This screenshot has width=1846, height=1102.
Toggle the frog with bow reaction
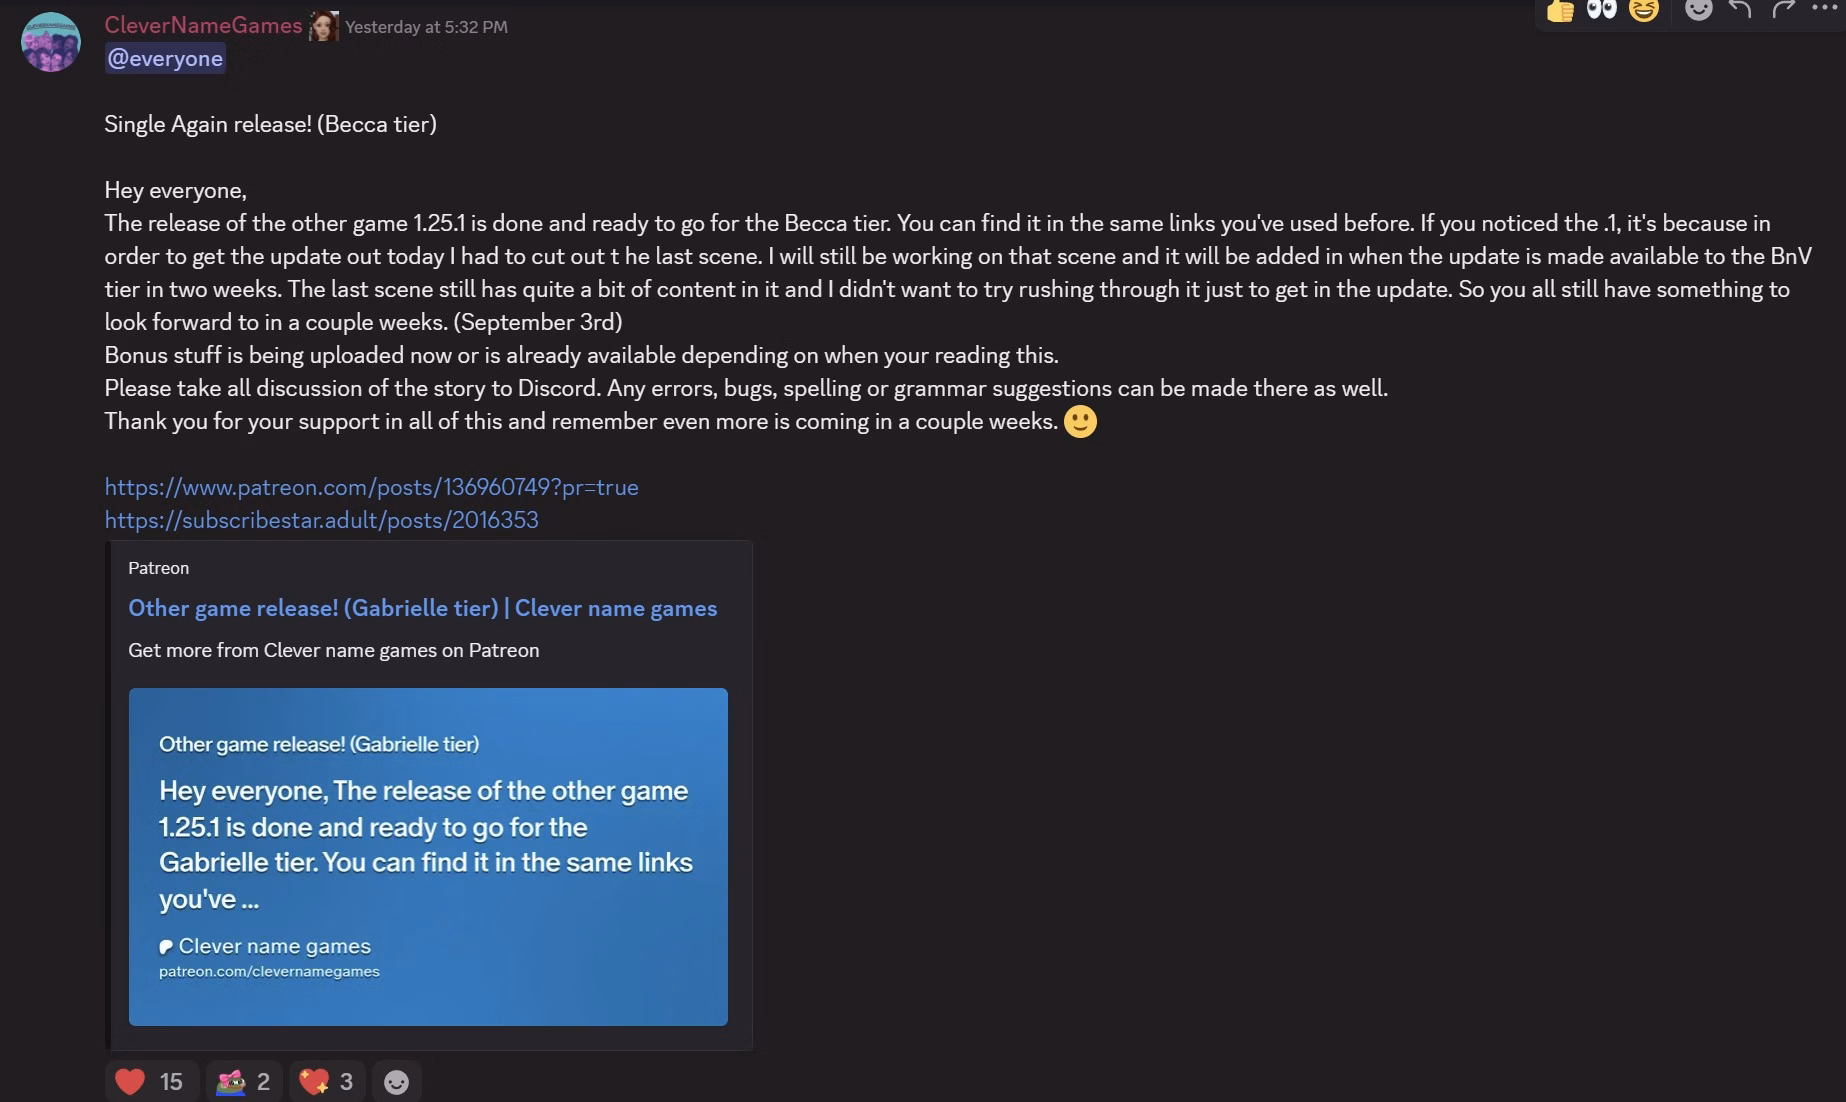click(244, 1081)
